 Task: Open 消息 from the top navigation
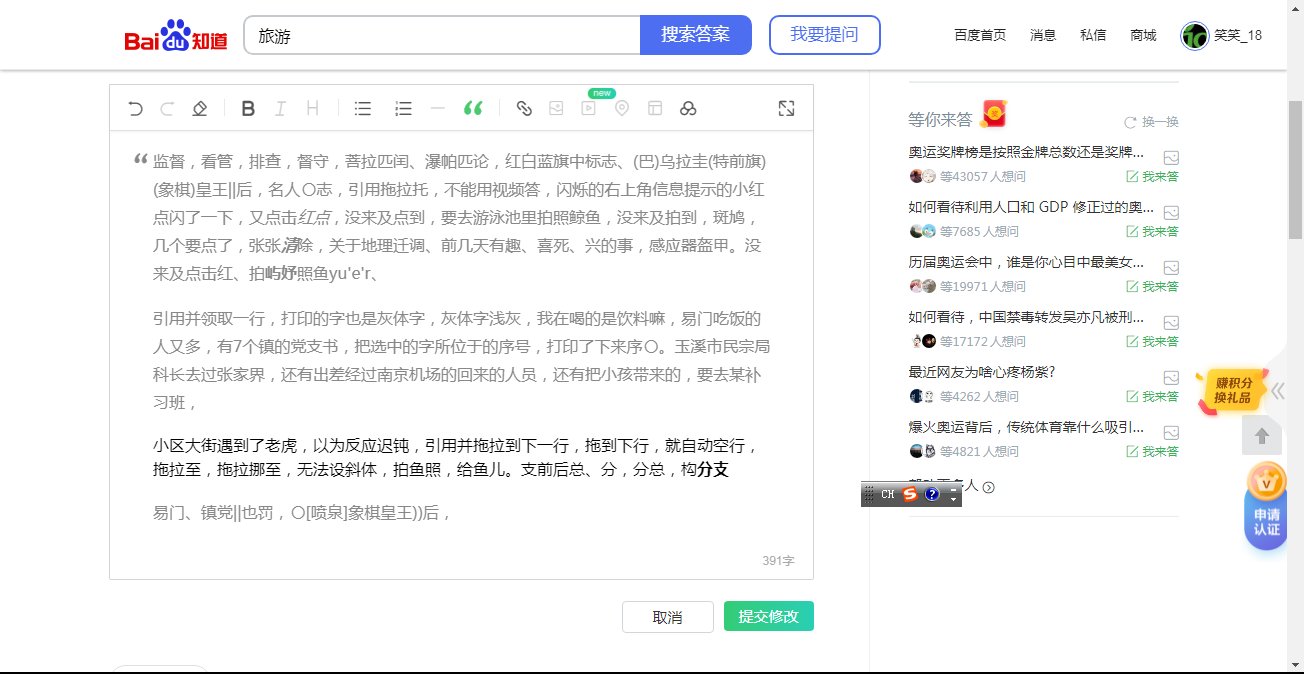coord(1042,34)
